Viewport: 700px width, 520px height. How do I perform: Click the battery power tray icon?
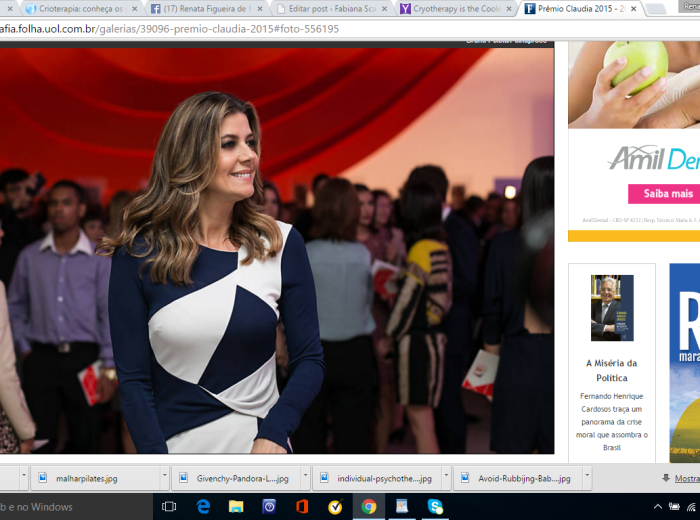click(x=674, y=507)
